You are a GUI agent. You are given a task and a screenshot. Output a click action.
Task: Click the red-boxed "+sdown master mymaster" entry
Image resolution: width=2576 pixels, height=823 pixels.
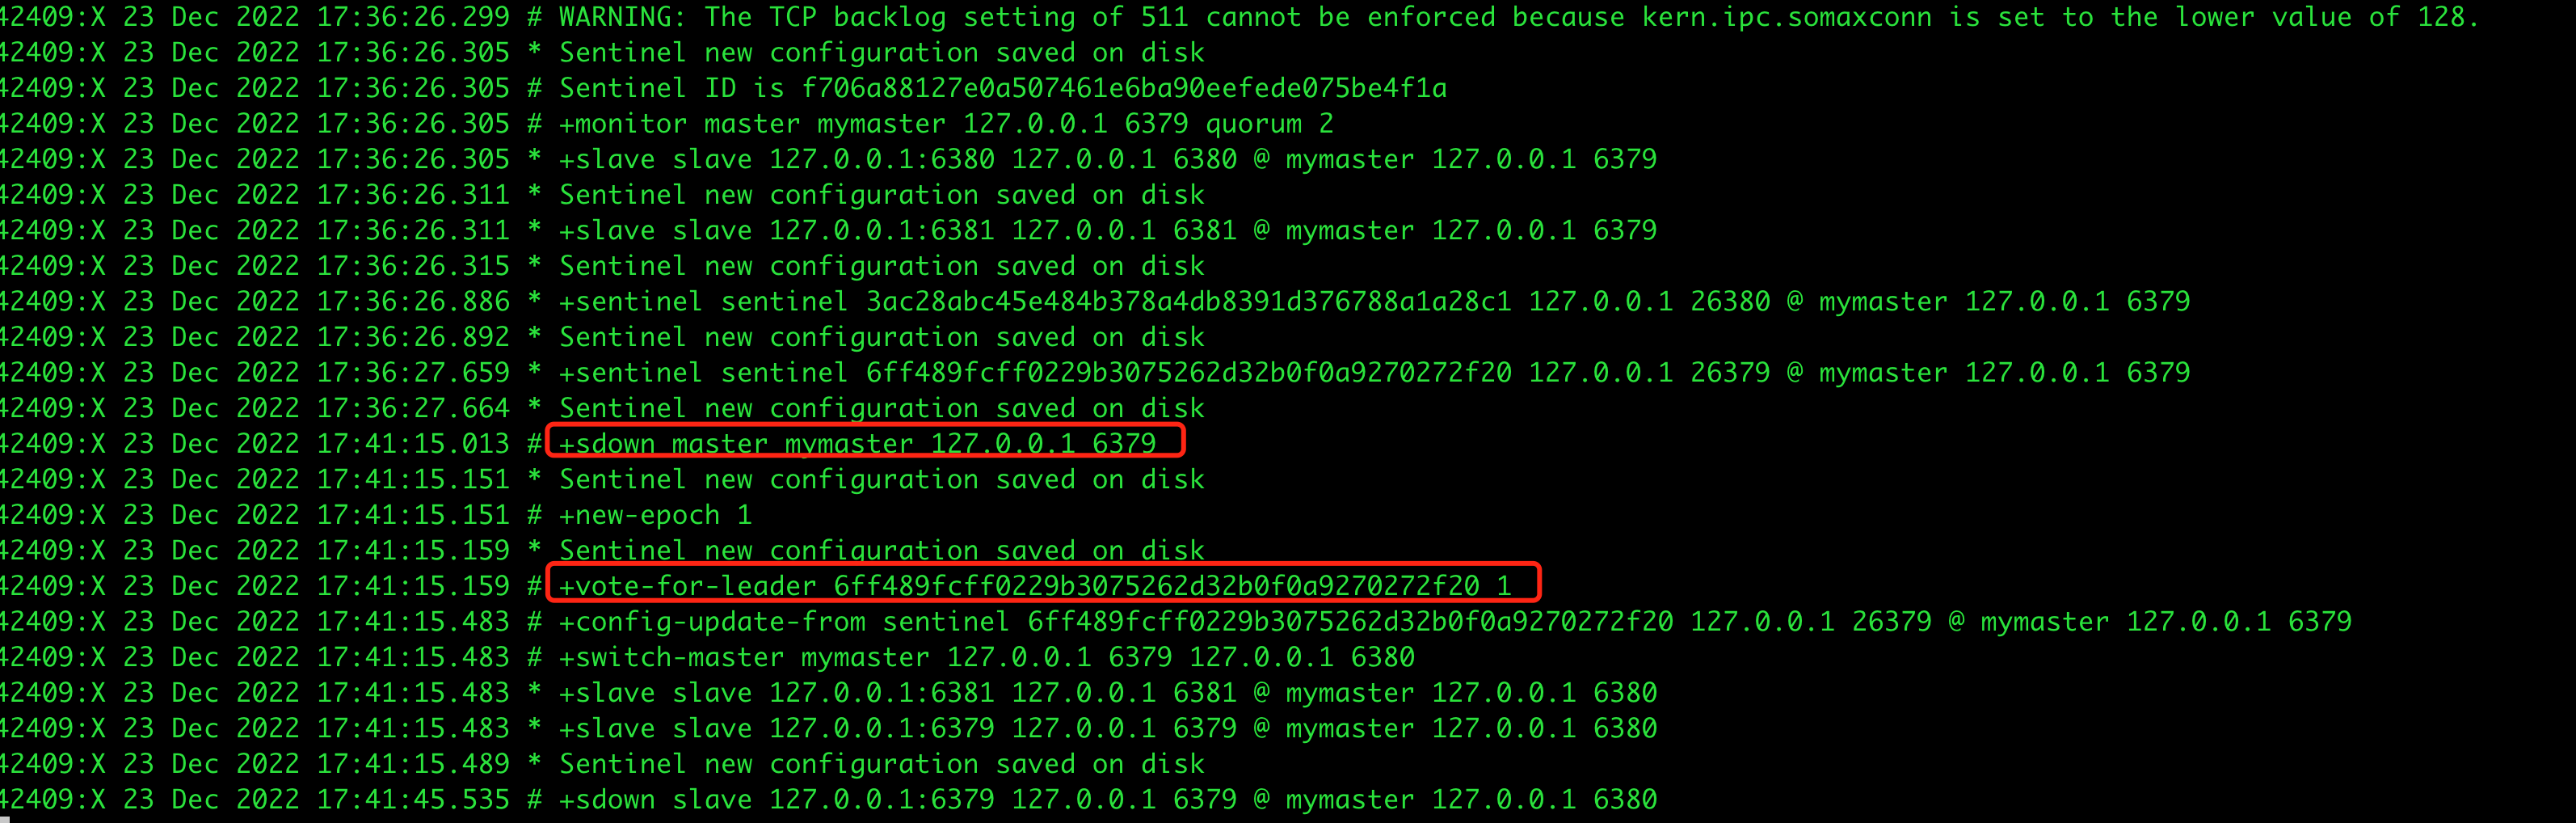point(857,443)
